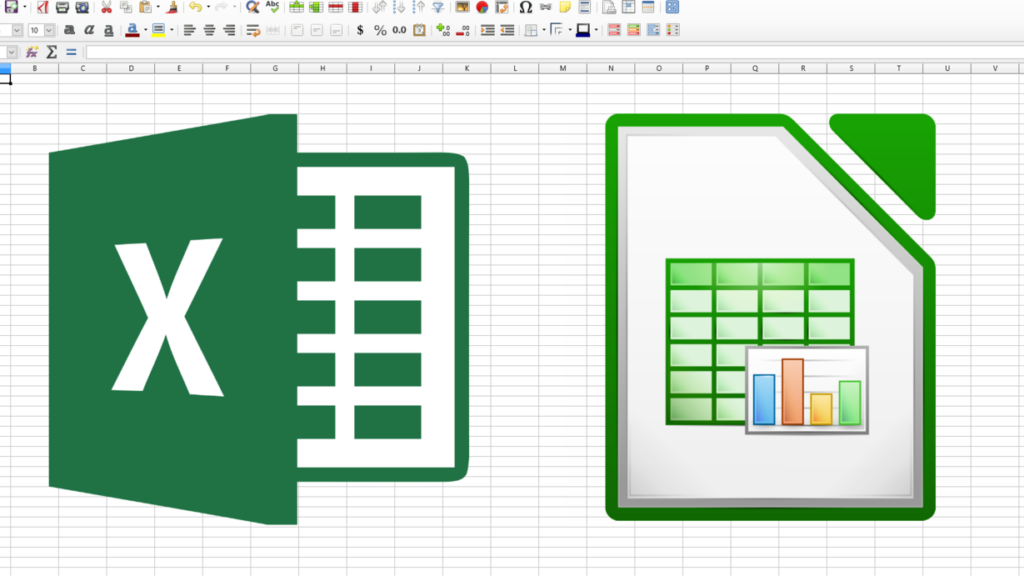Apply dark red font color
Screen dimensions: 1024x576
pos(132,30)
